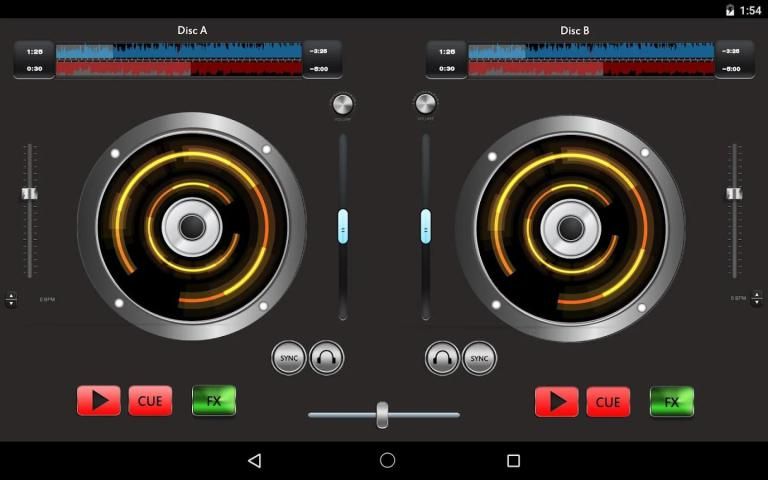The height and width of the screenshot is (480, 768).
Task: Enable headphone monitoring for right deck
Action: (x=442, y=357)
